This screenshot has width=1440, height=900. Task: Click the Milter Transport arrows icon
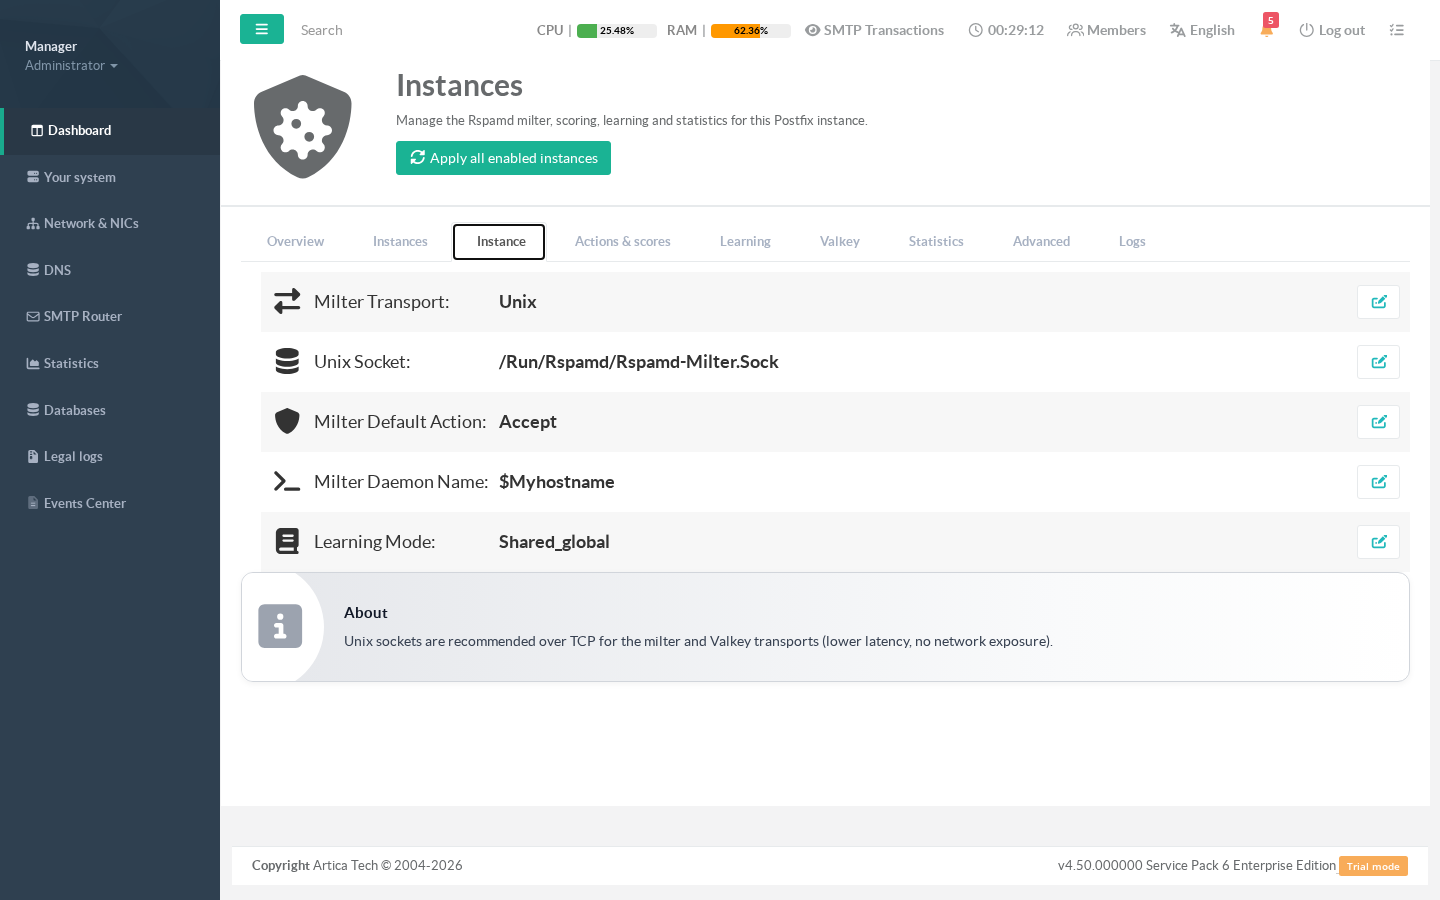tap(287, 301)
